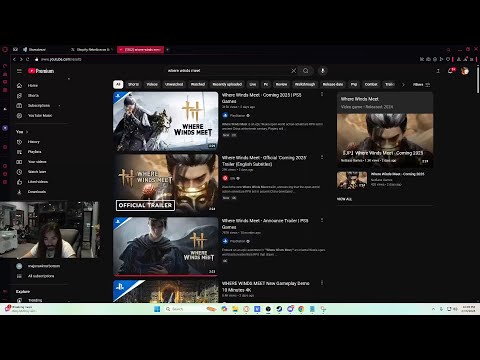
Task: Click the Windows Start button
Action: pos(157,309)
